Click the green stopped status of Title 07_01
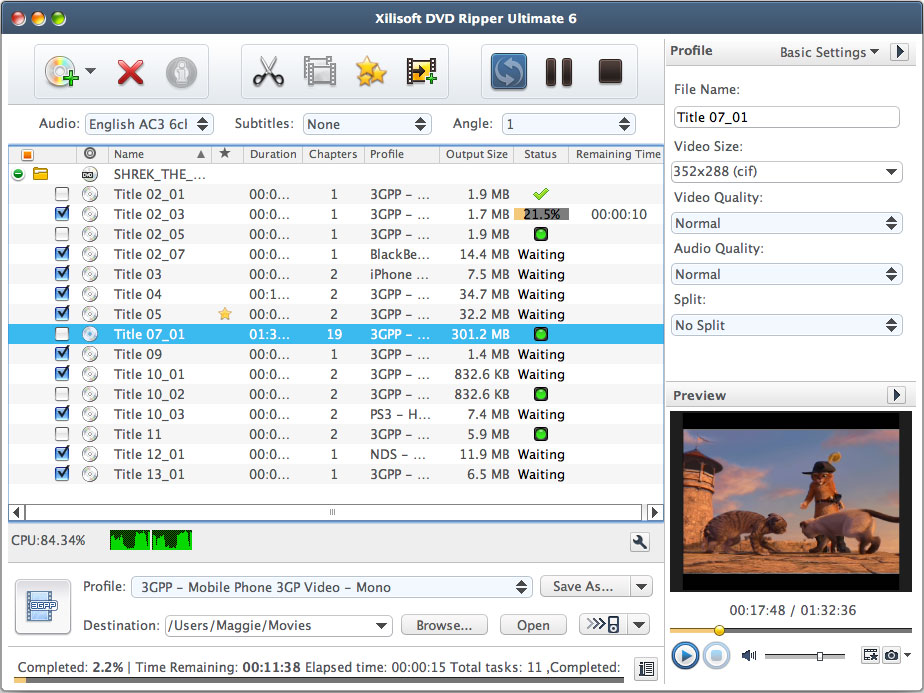The width and height of the screenshot is (924, 693). 540,334
